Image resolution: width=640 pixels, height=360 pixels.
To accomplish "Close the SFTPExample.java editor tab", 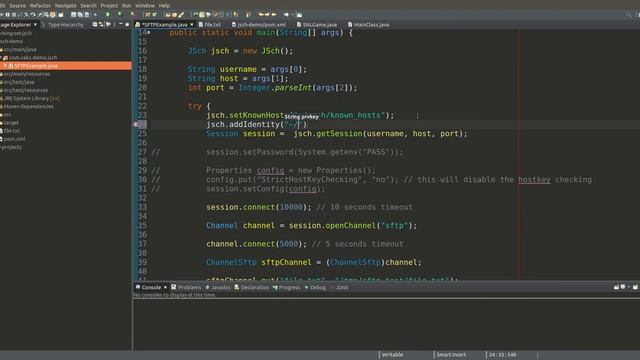I will pyautogui.click(x=191, y=25).
